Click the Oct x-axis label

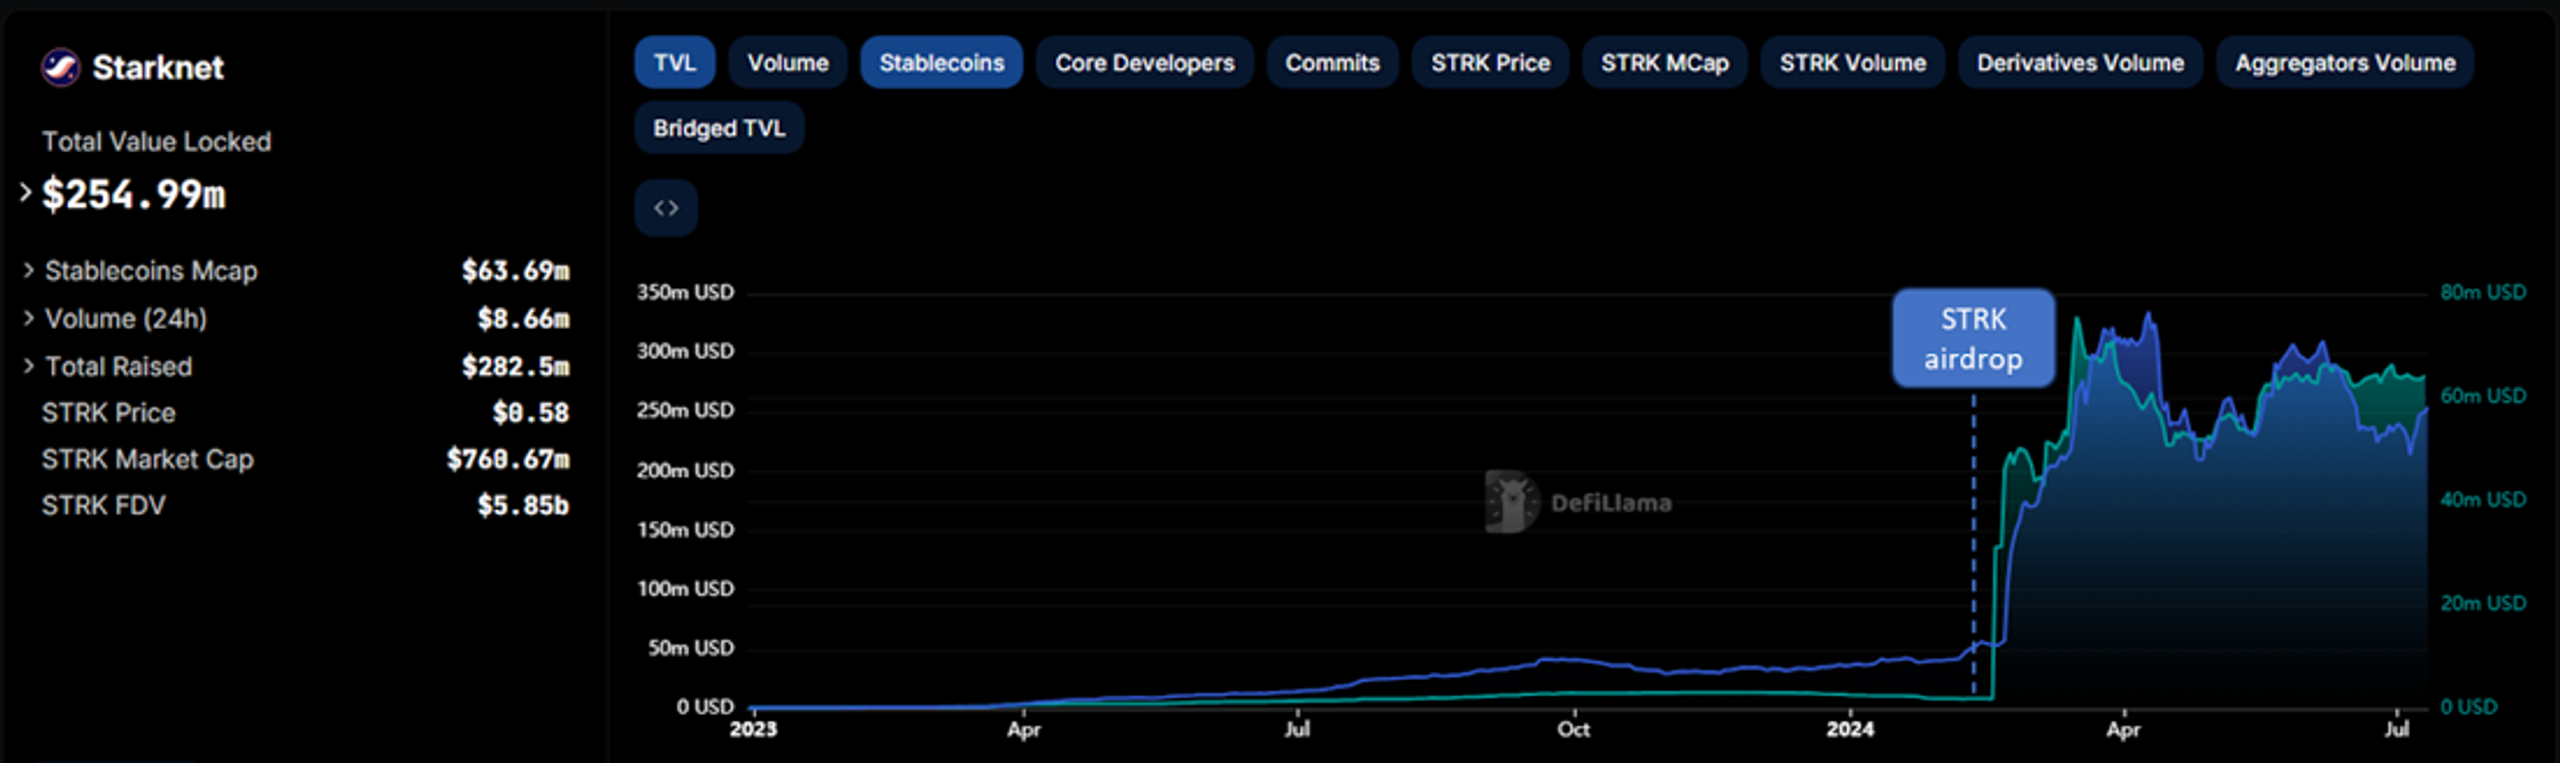(1573, 729)
